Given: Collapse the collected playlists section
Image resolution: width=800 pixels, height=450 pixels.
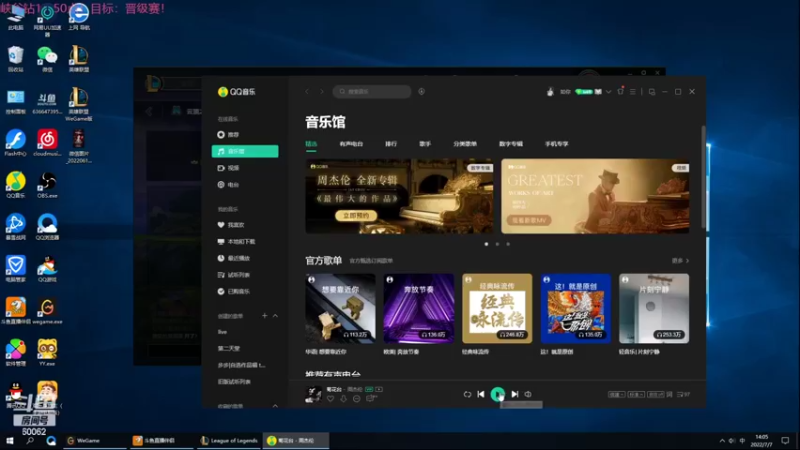Looking at the screenshot, I should coord(276,406).
